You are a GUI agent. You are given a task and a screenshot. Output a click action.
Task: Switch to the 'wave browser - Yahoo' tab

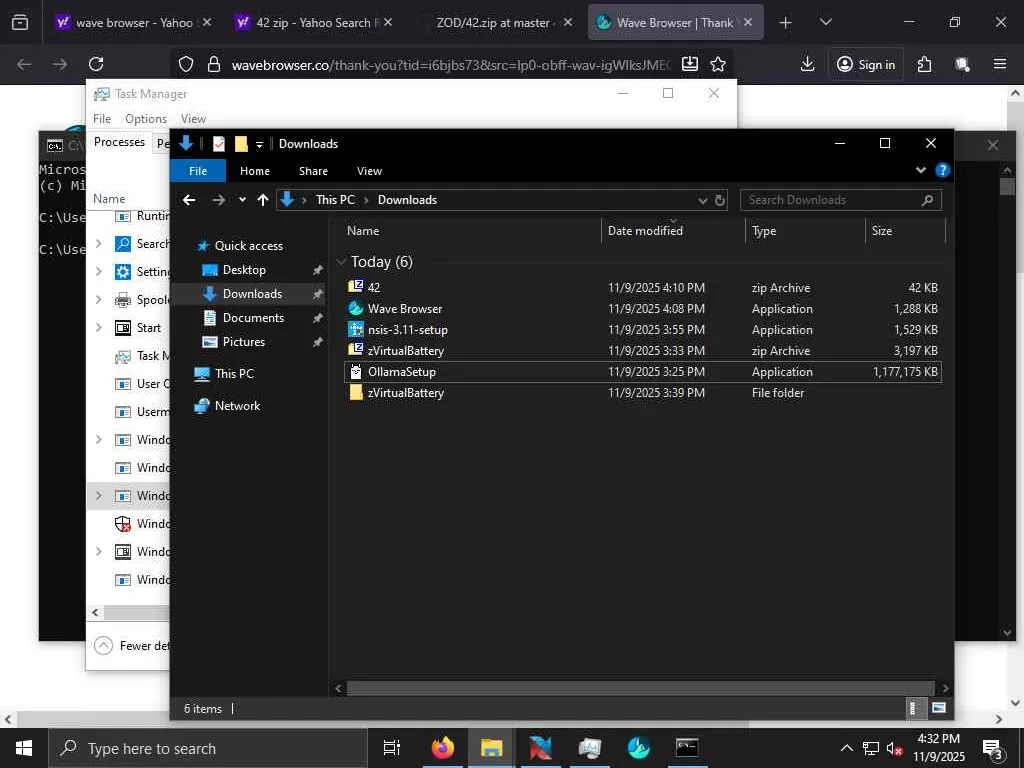click(135, 22)
